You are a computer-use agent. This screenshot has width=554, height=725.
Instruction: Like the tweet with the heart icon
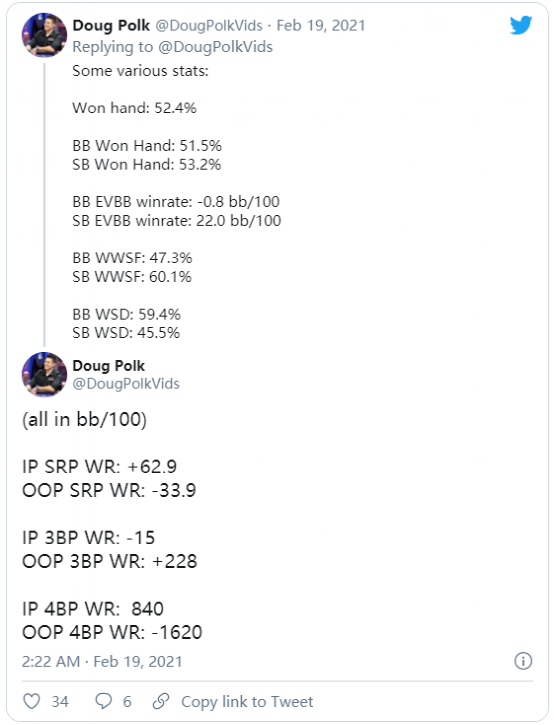tap(31, 701)
